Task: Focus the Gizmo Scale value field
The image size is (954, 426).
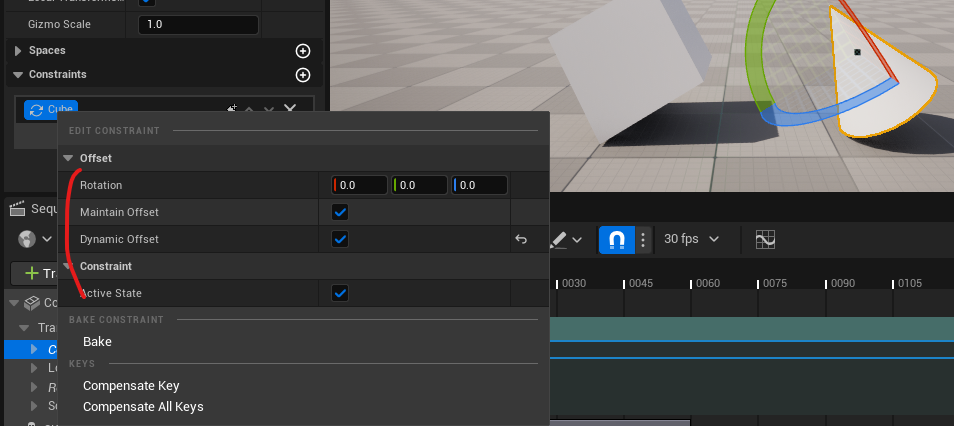Action: [198, 25]
